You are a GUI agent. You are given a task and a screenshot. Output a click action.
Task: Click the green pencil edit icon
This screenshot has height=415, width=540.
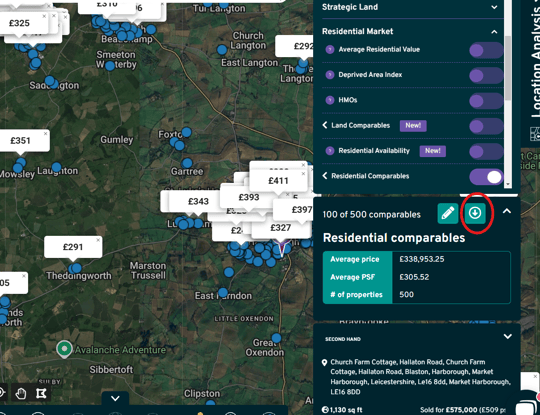coord(448,213)
